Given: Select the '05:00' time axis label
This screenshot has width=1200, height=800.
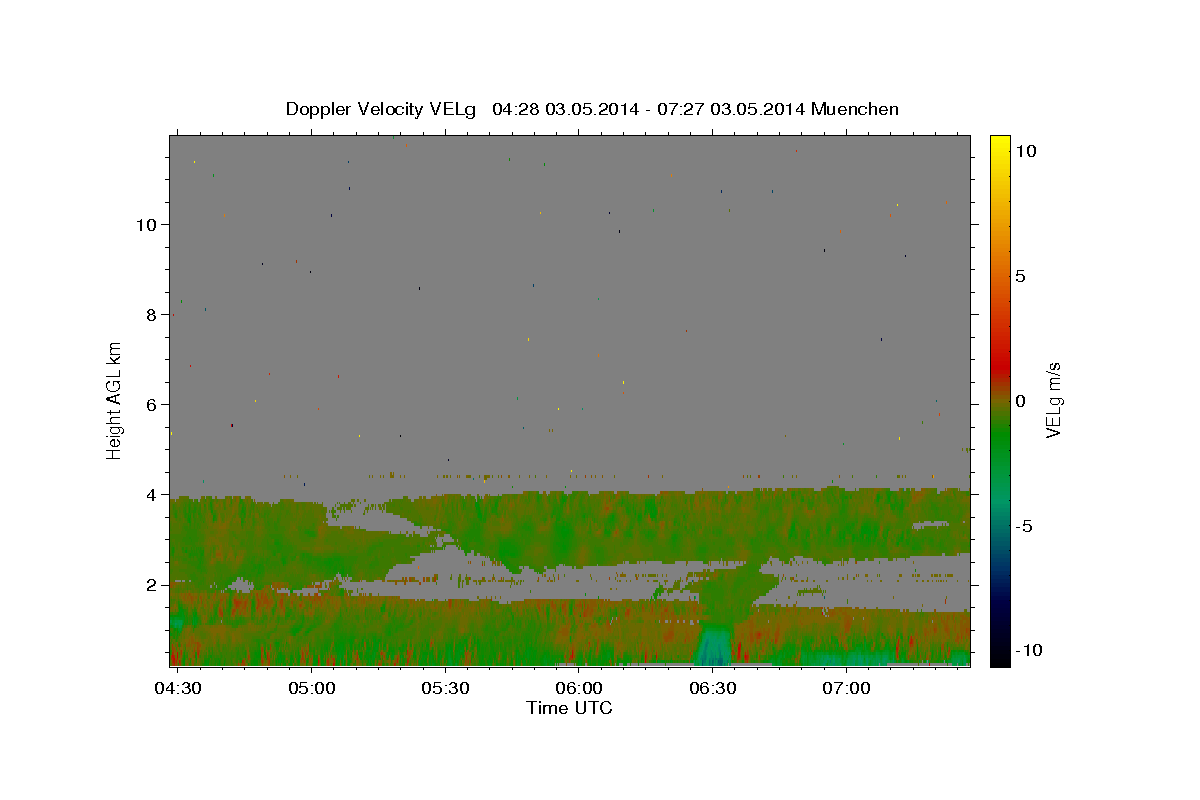Looking at the screenshot, I should pyautogui.click(x=312, y=688).
